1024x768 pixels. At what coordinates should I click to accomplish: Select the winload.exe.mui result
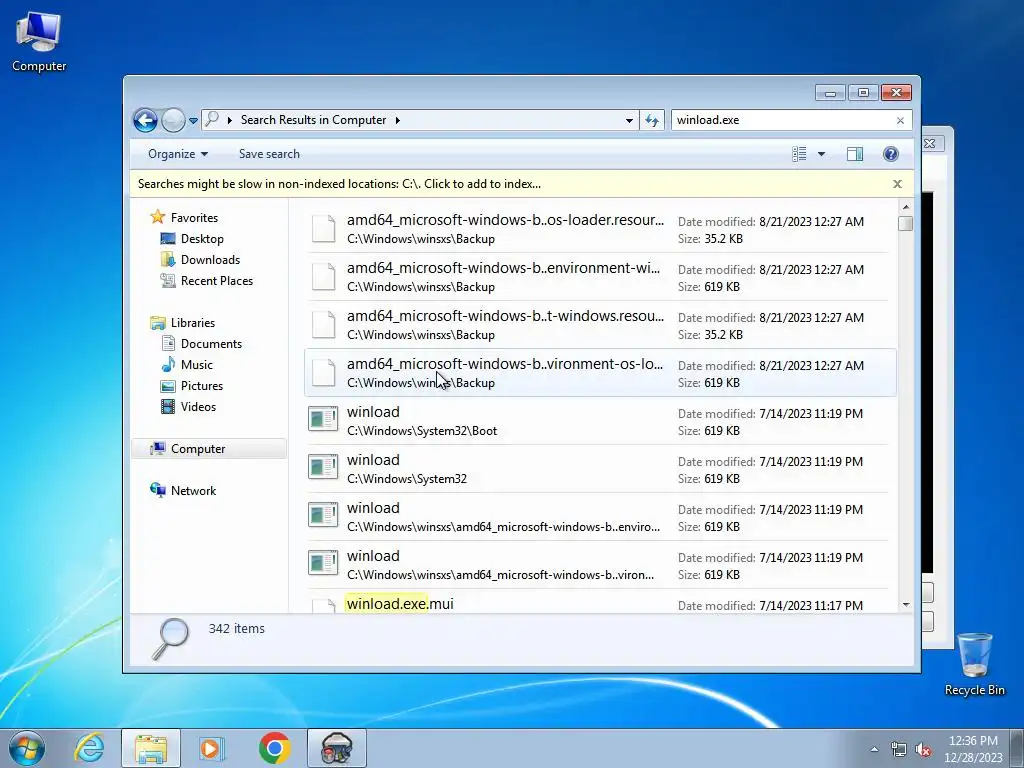pos(598,603)
